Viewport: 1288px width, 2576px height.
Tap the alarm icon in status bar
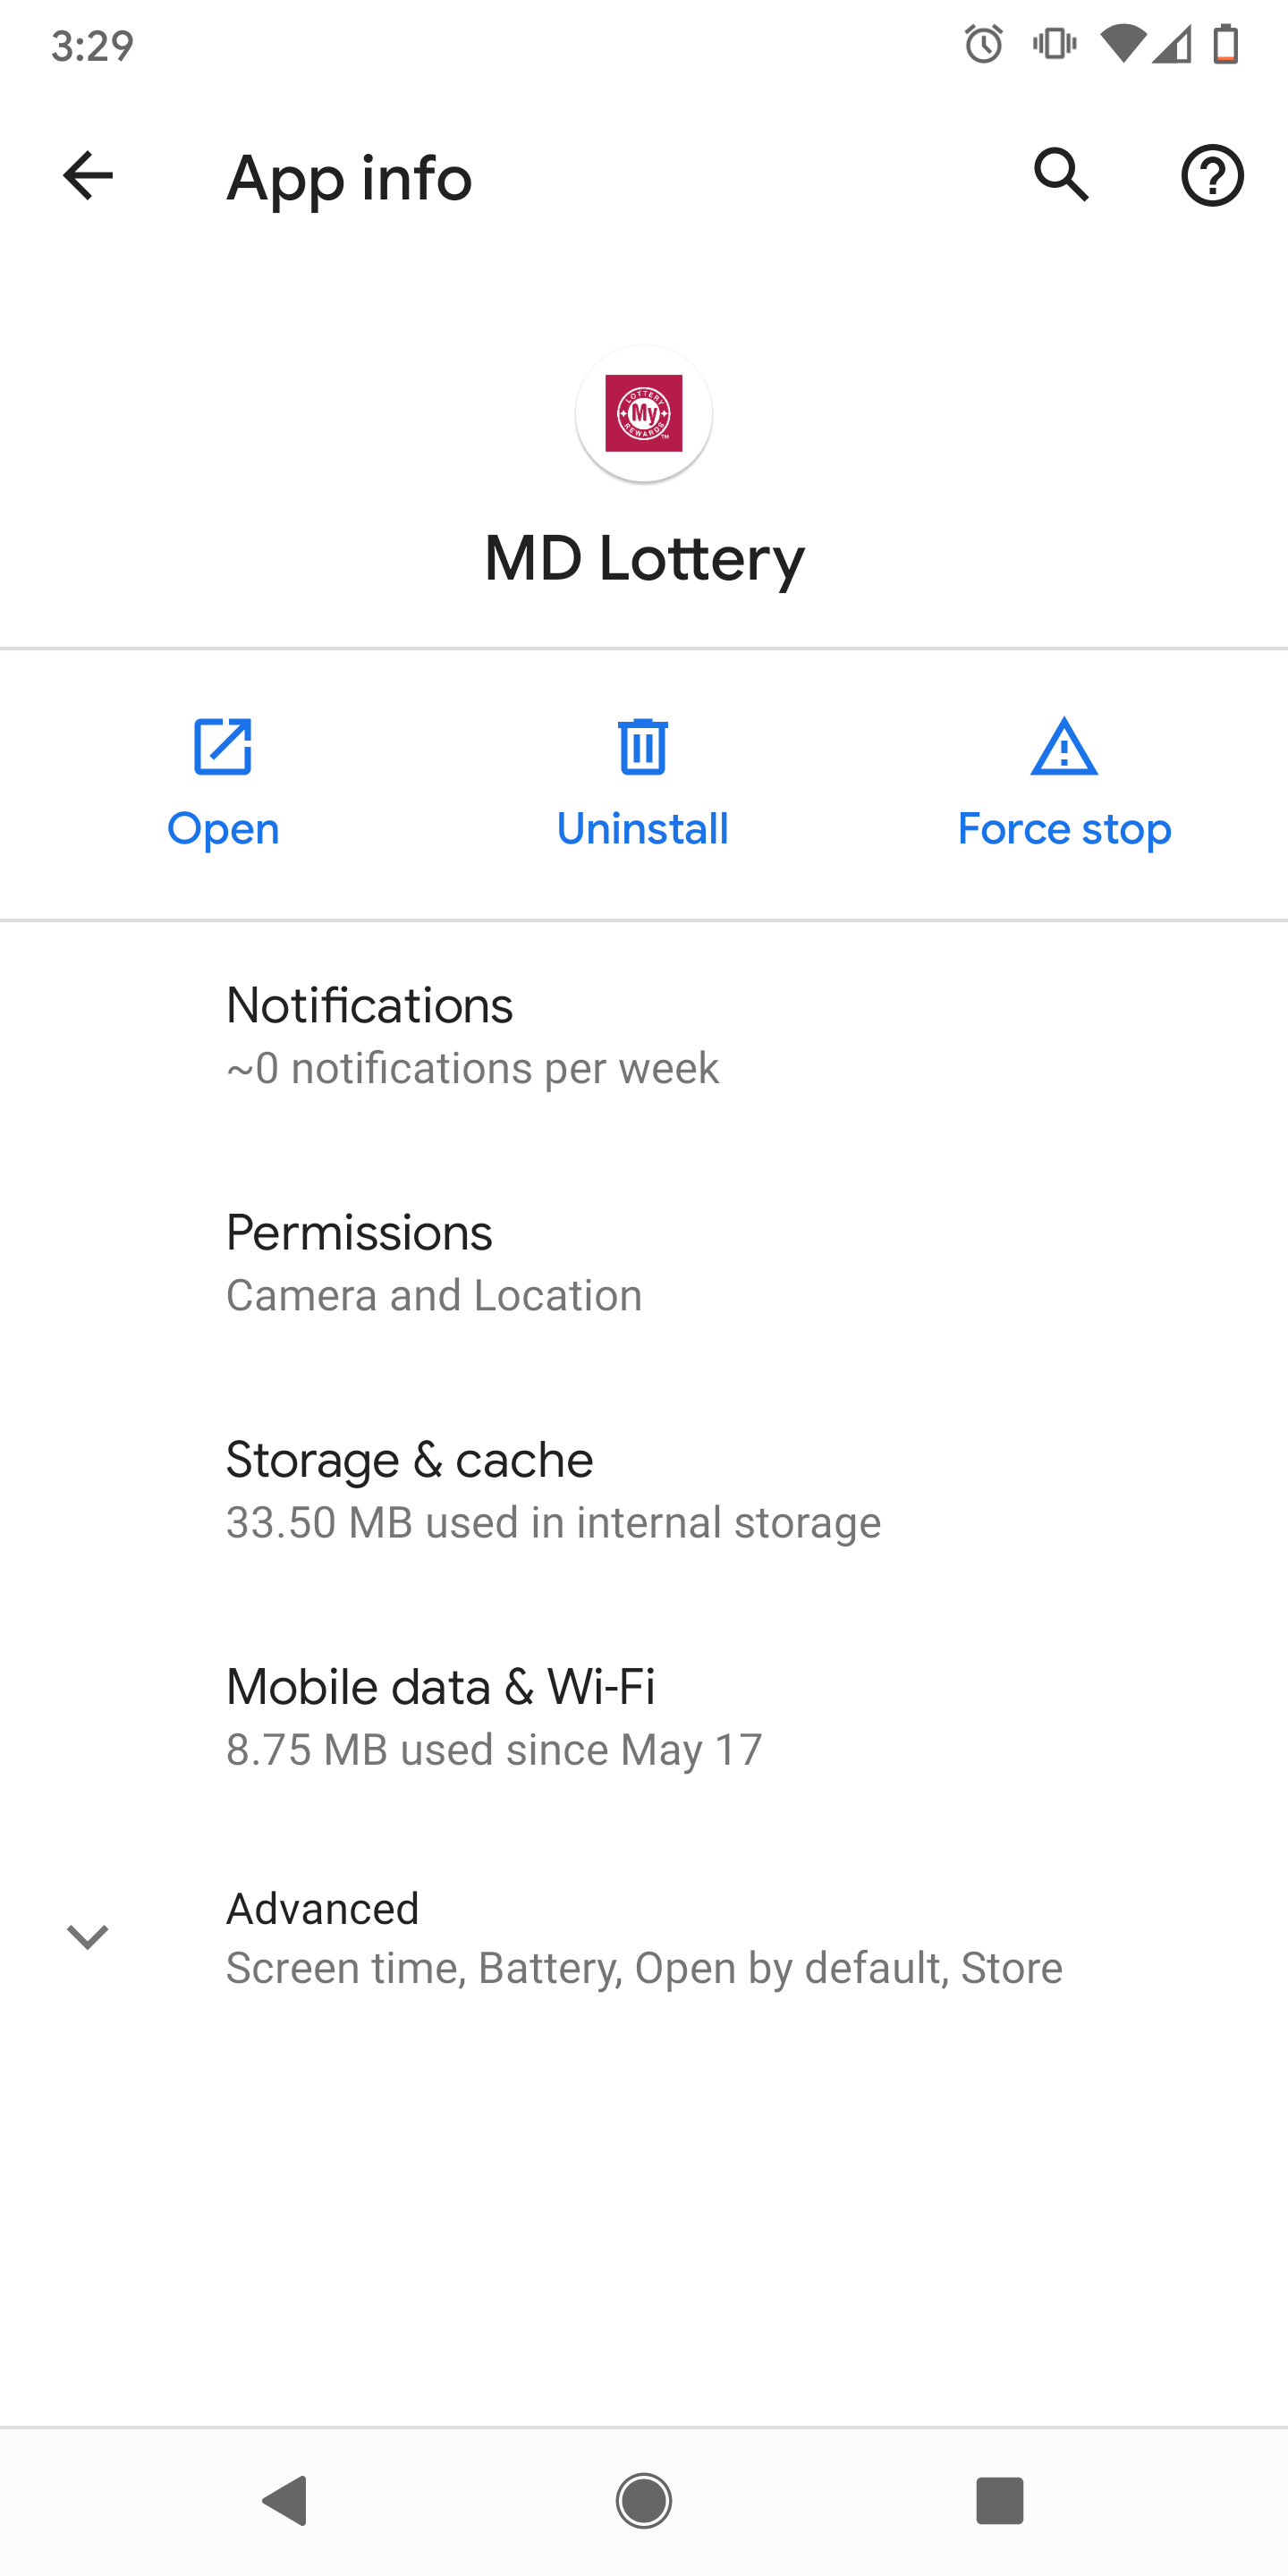coord(984,45)
